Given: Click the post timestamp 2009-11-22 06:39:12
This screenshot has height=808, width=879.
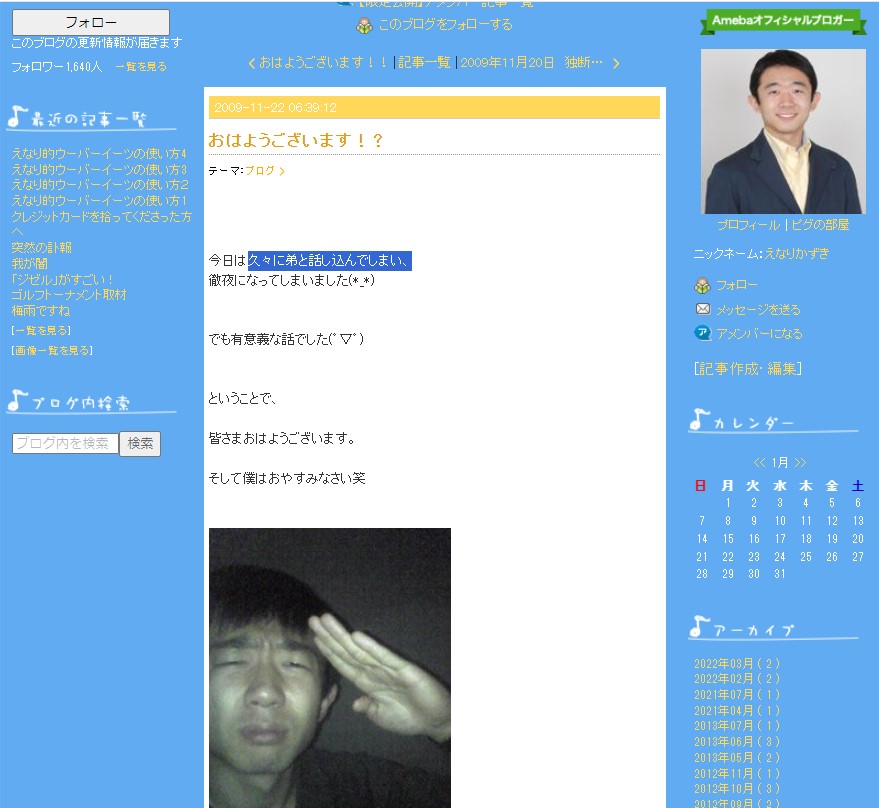Looking at the screenshot, I should (x=275, y=108).
